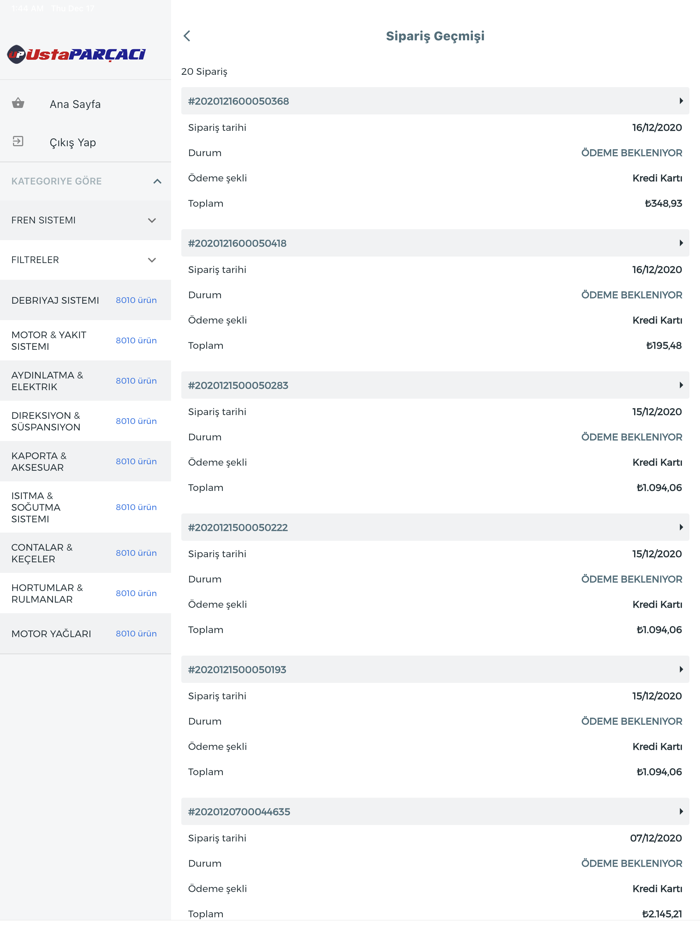Open order #2020121600050368 arrow
The image size is (700, 934).
click(x=681, y=101)
